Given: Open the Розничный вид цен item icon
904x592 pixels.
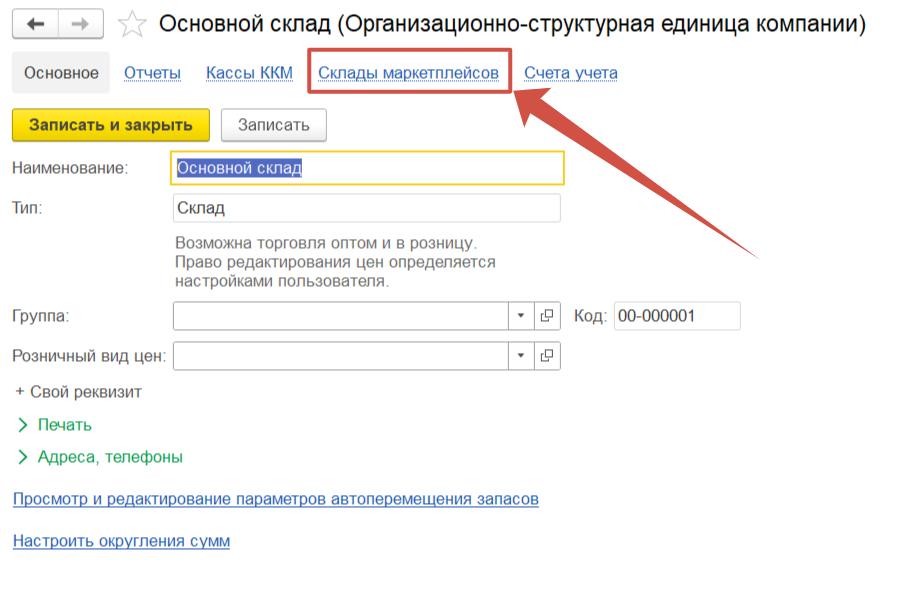Looking at the screenshot, I should tap(547, 355).
